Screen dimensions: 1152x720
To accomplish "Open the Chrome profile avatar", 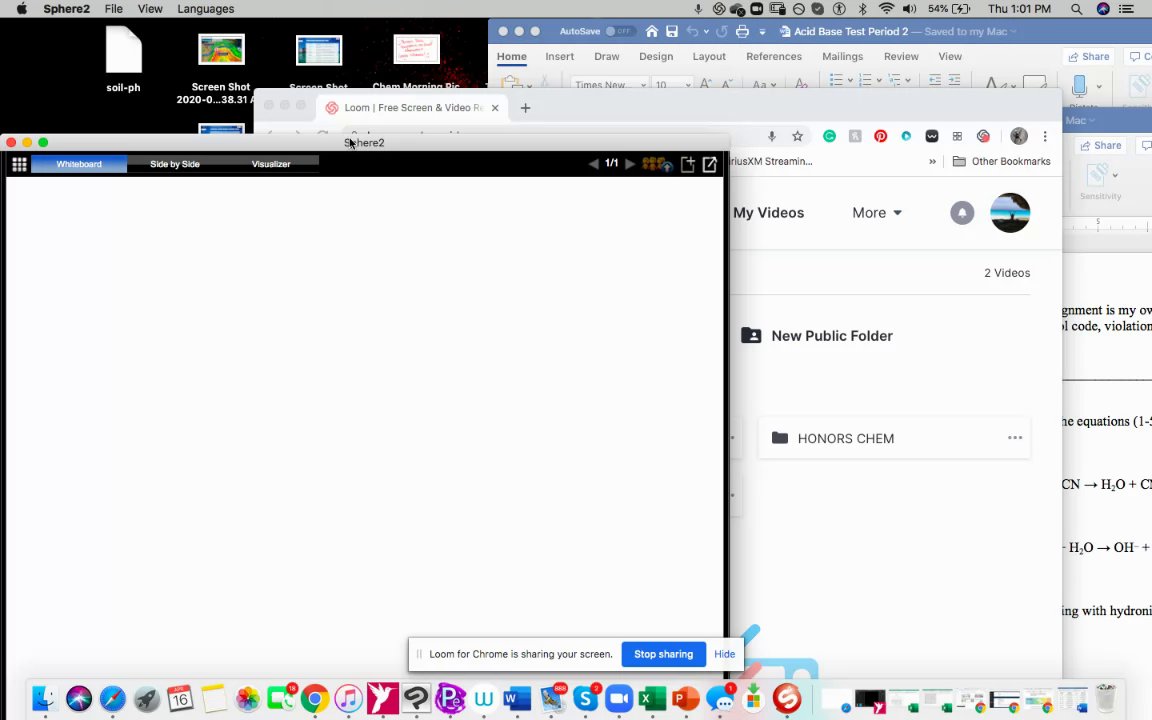I will [1018, 136].
